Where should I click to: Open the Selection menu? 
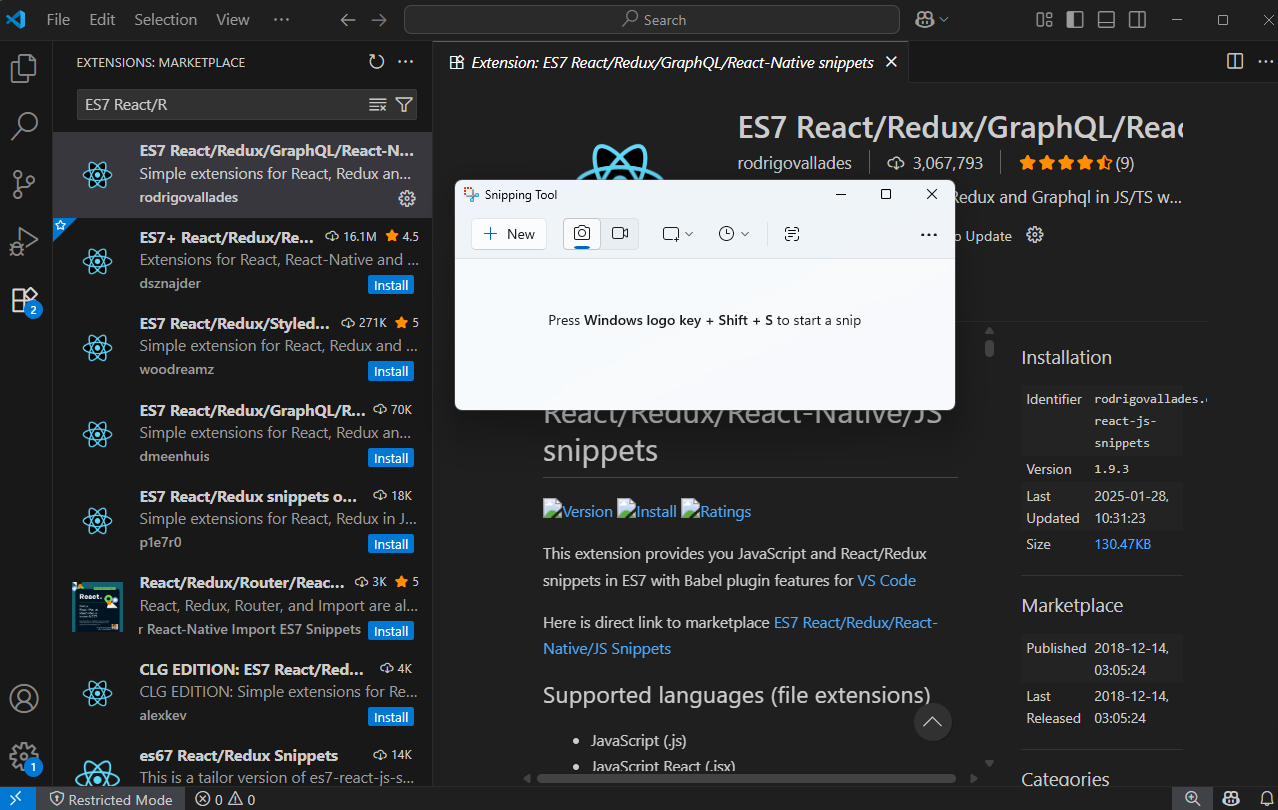tap(165, 19)
